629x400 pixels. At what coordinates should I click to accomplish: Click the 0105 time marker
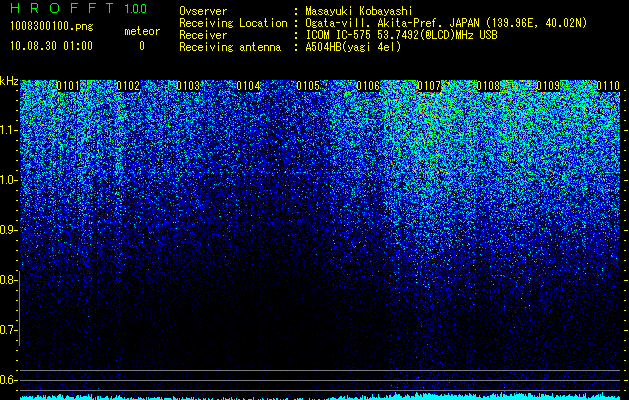pos(308,86)
